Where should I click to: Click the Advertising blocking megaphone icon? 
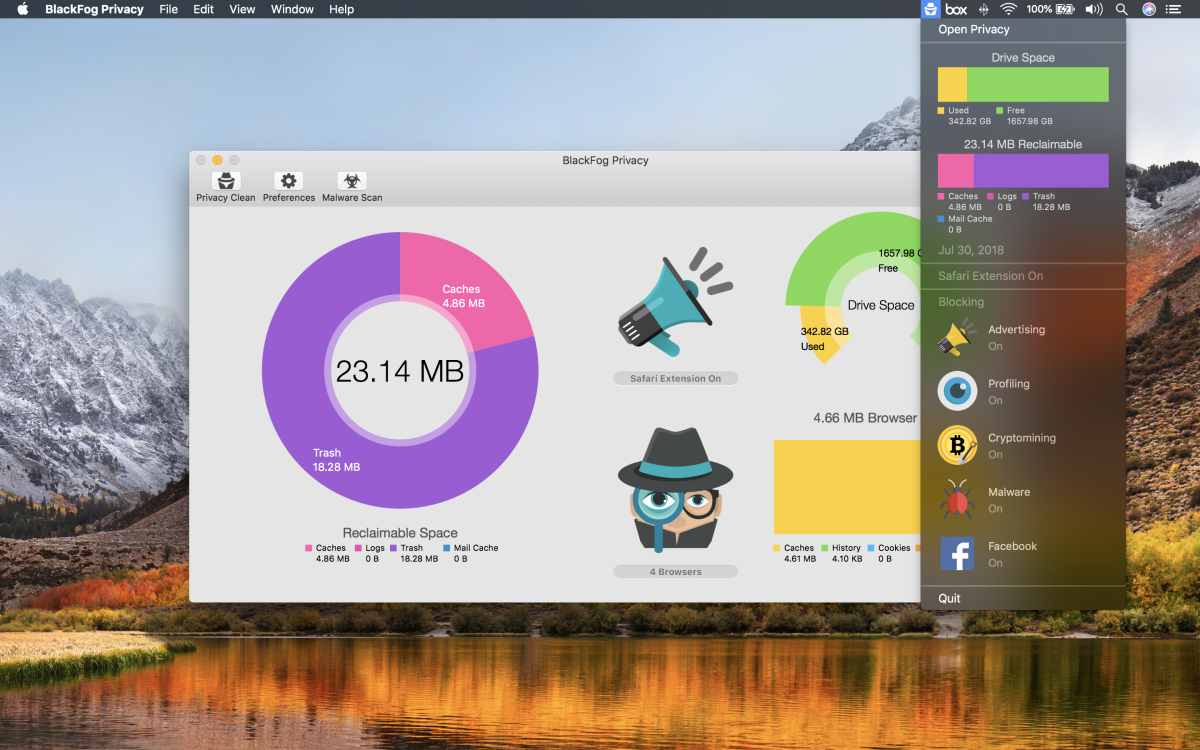957,336
